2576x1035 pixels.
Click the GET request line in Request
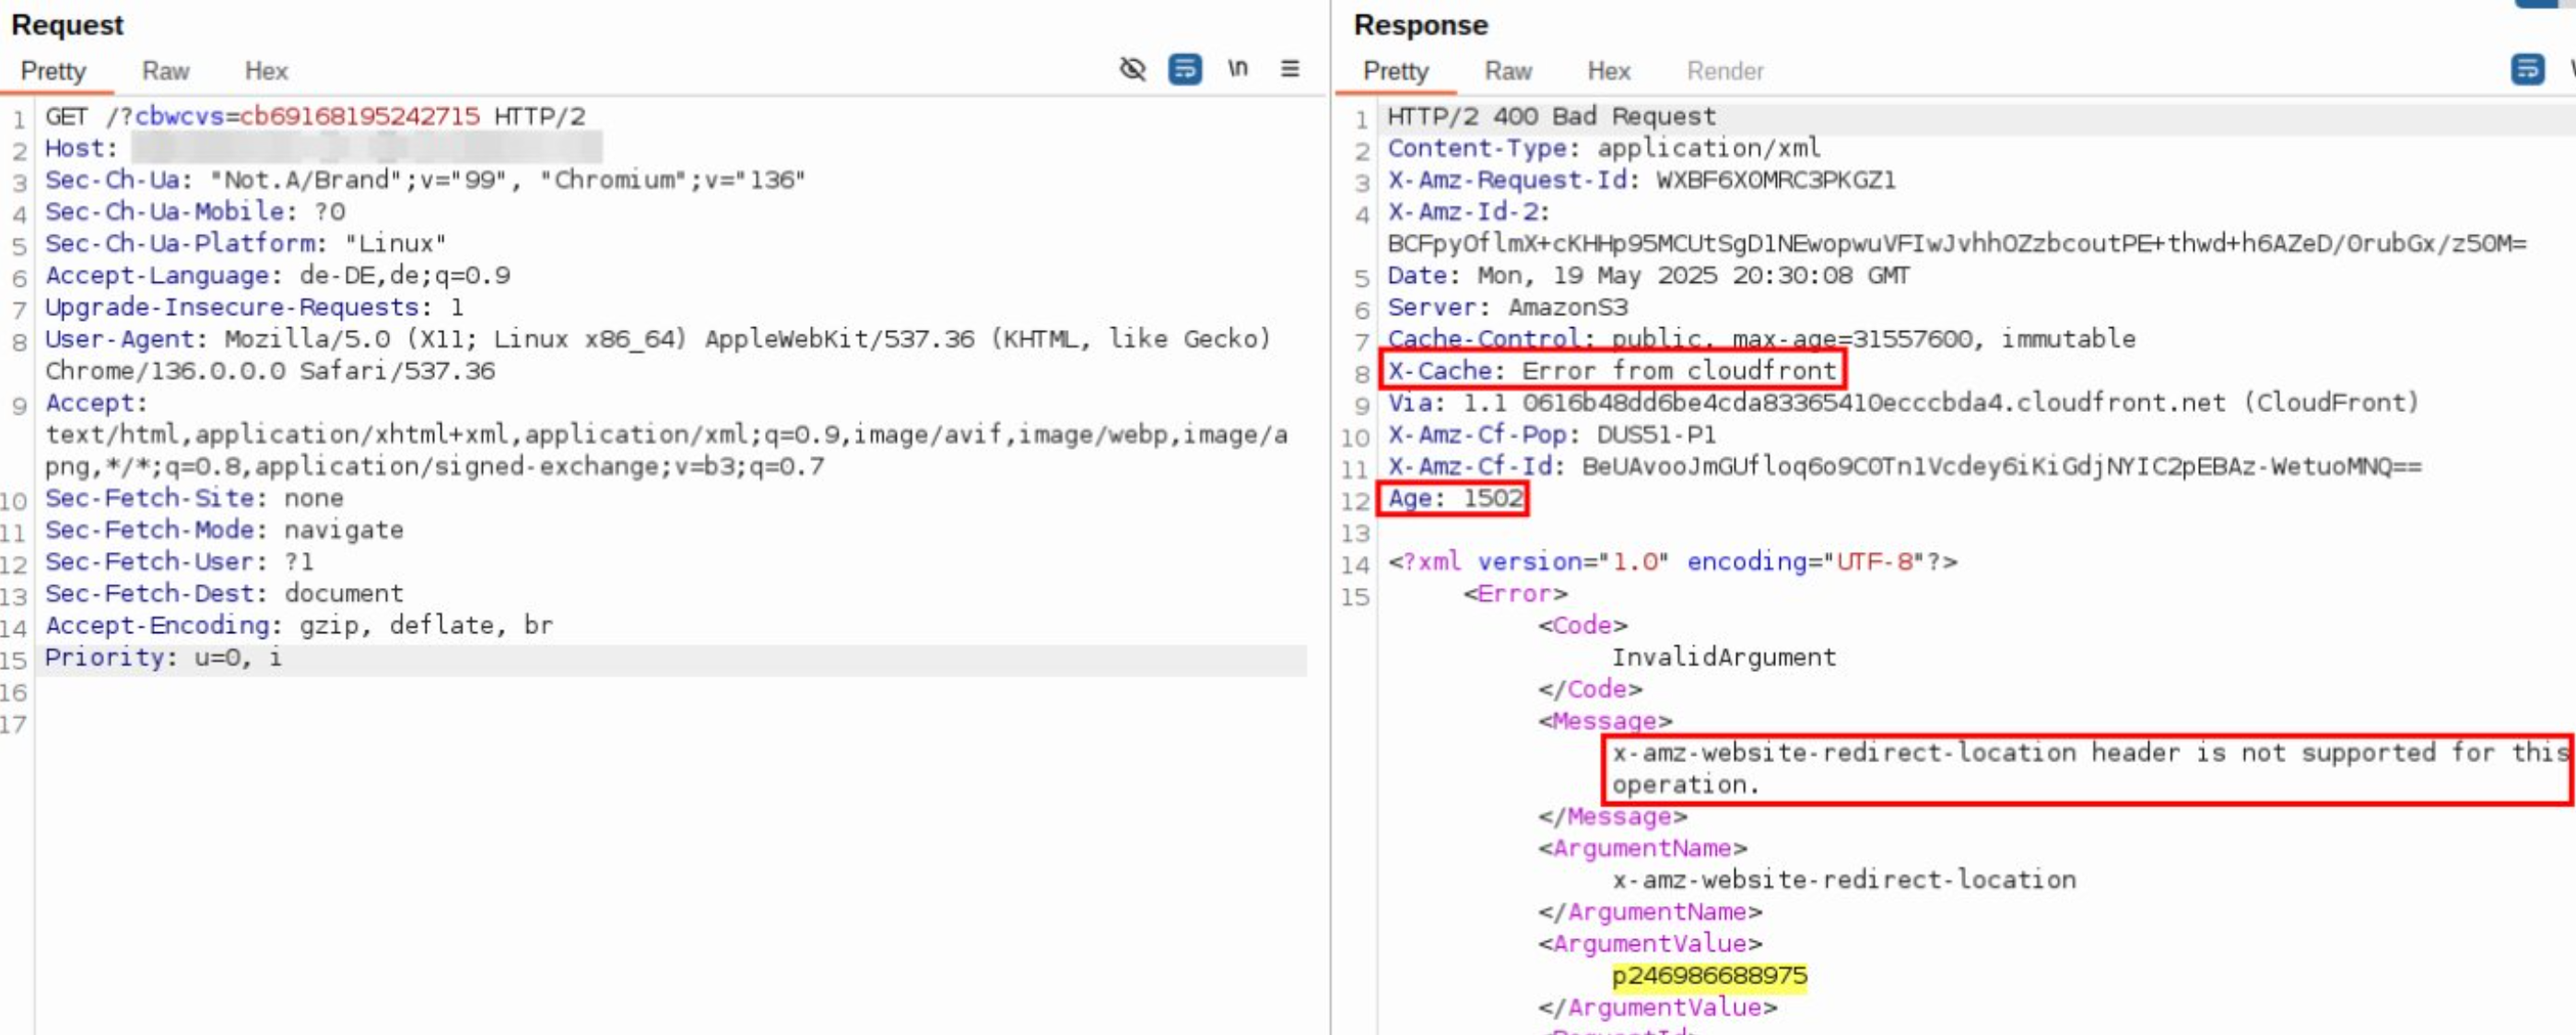(315, 116)
